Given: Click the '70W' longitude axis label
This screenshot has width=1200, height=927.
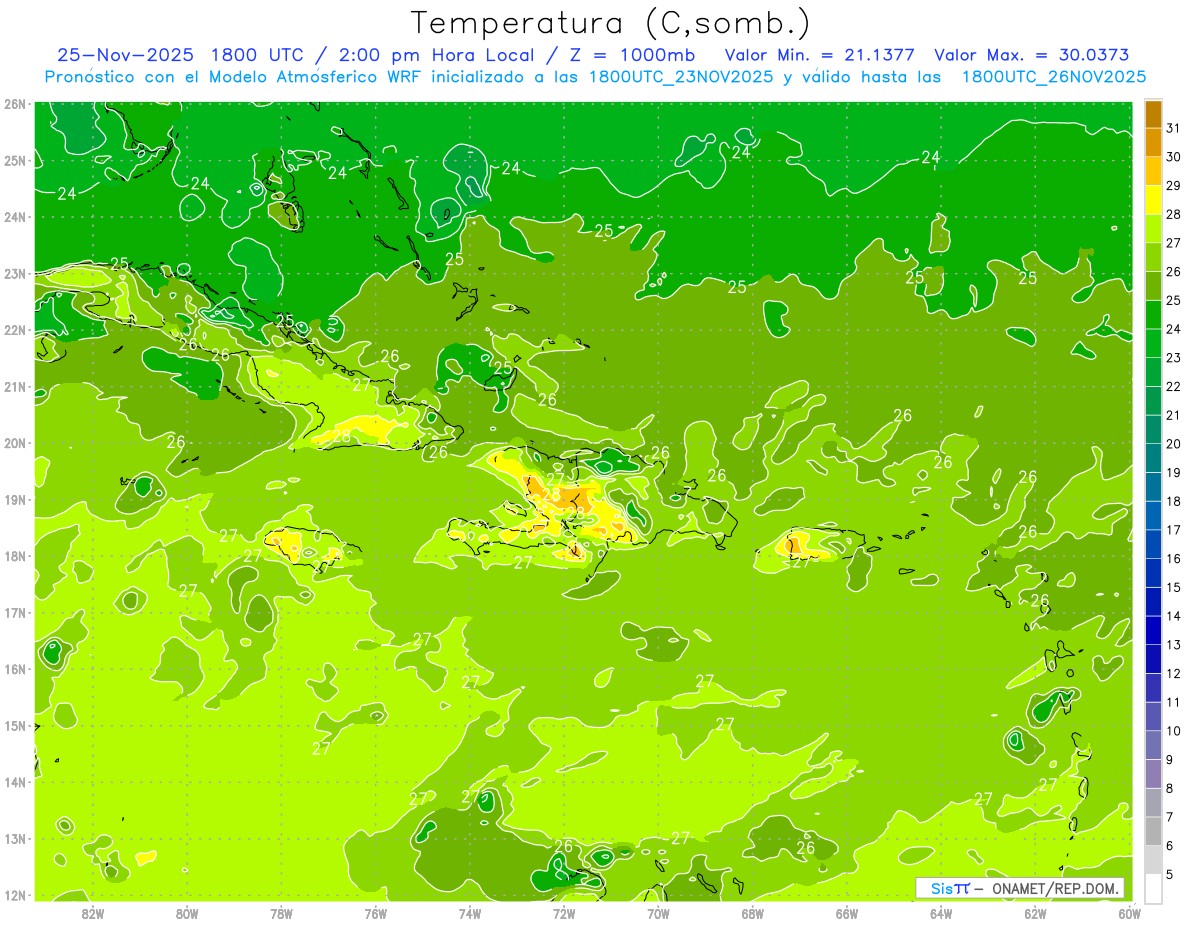Looking at the screenshot, I should (658, 913).
